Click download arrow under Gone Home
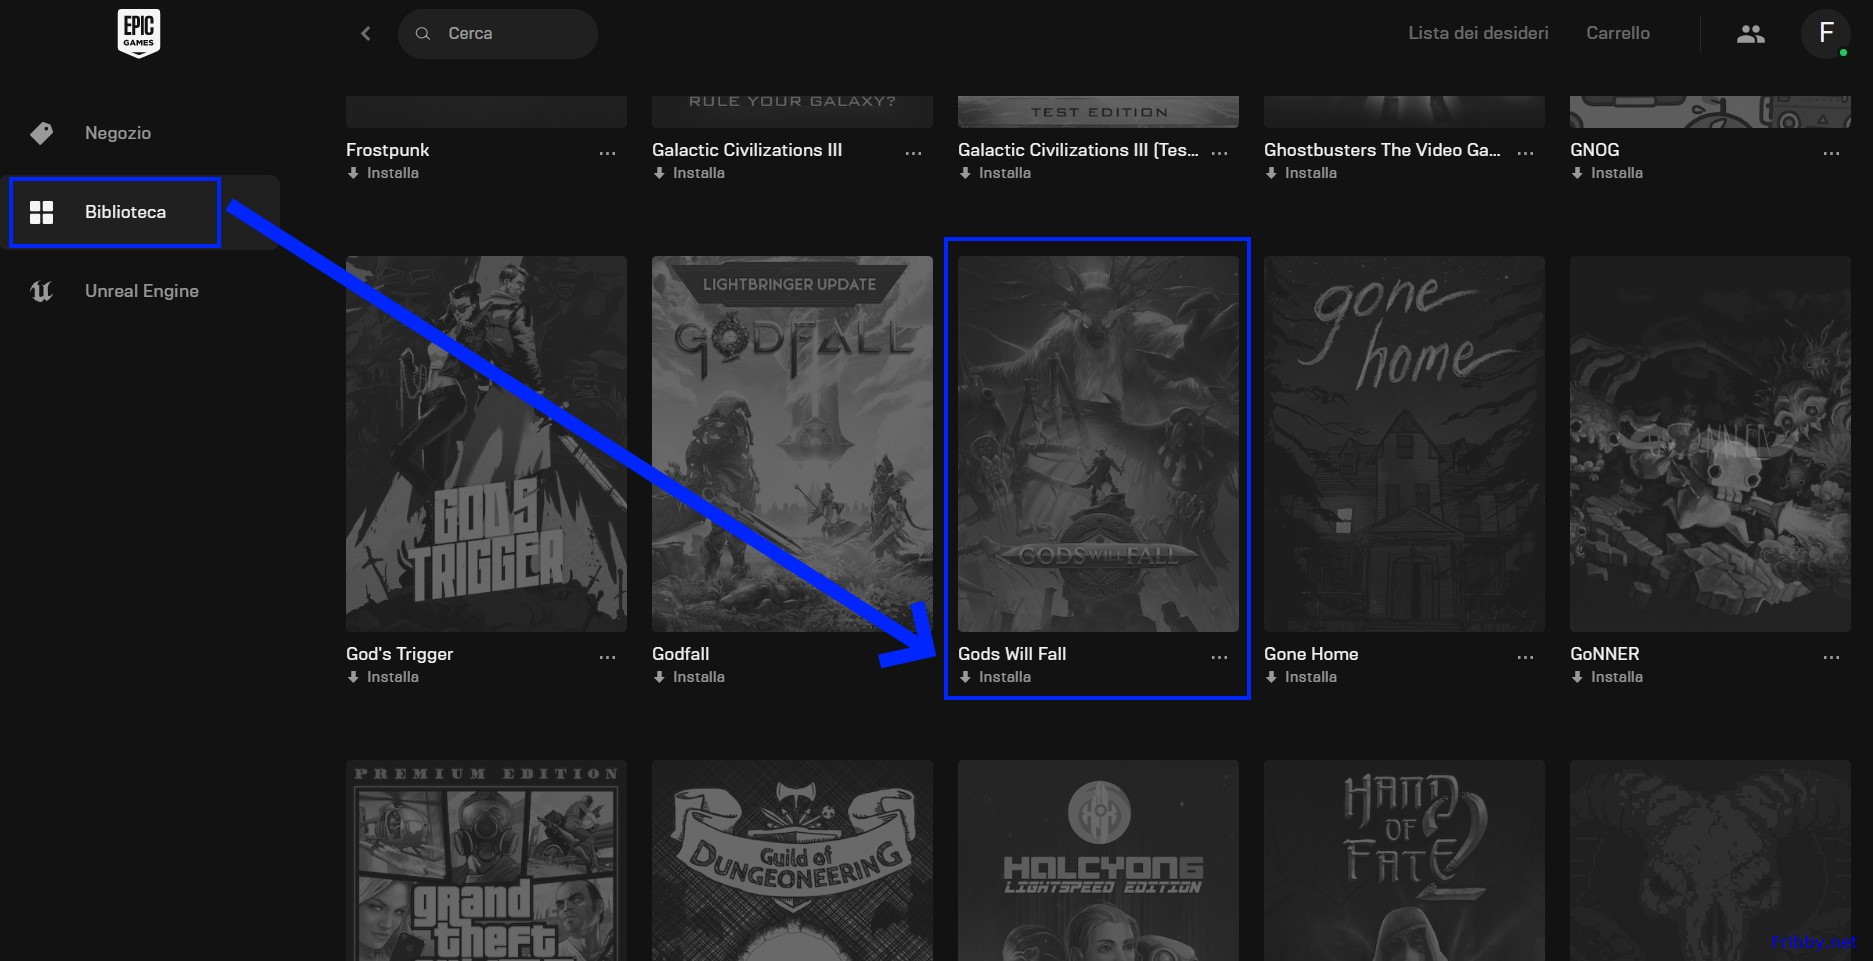This screenshot has width=1873, height=961. click(1271, 677)
